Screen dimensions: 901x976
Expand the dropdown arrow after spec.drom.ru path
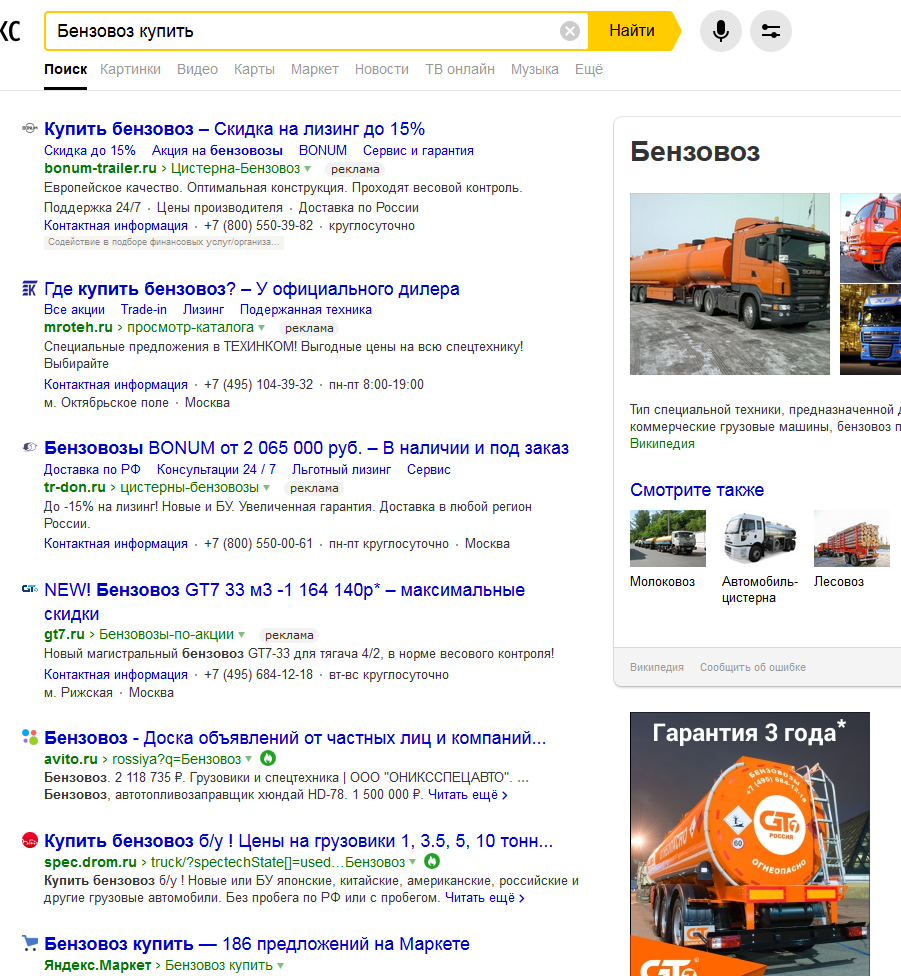pyautogui.click(x=413, y=862)
